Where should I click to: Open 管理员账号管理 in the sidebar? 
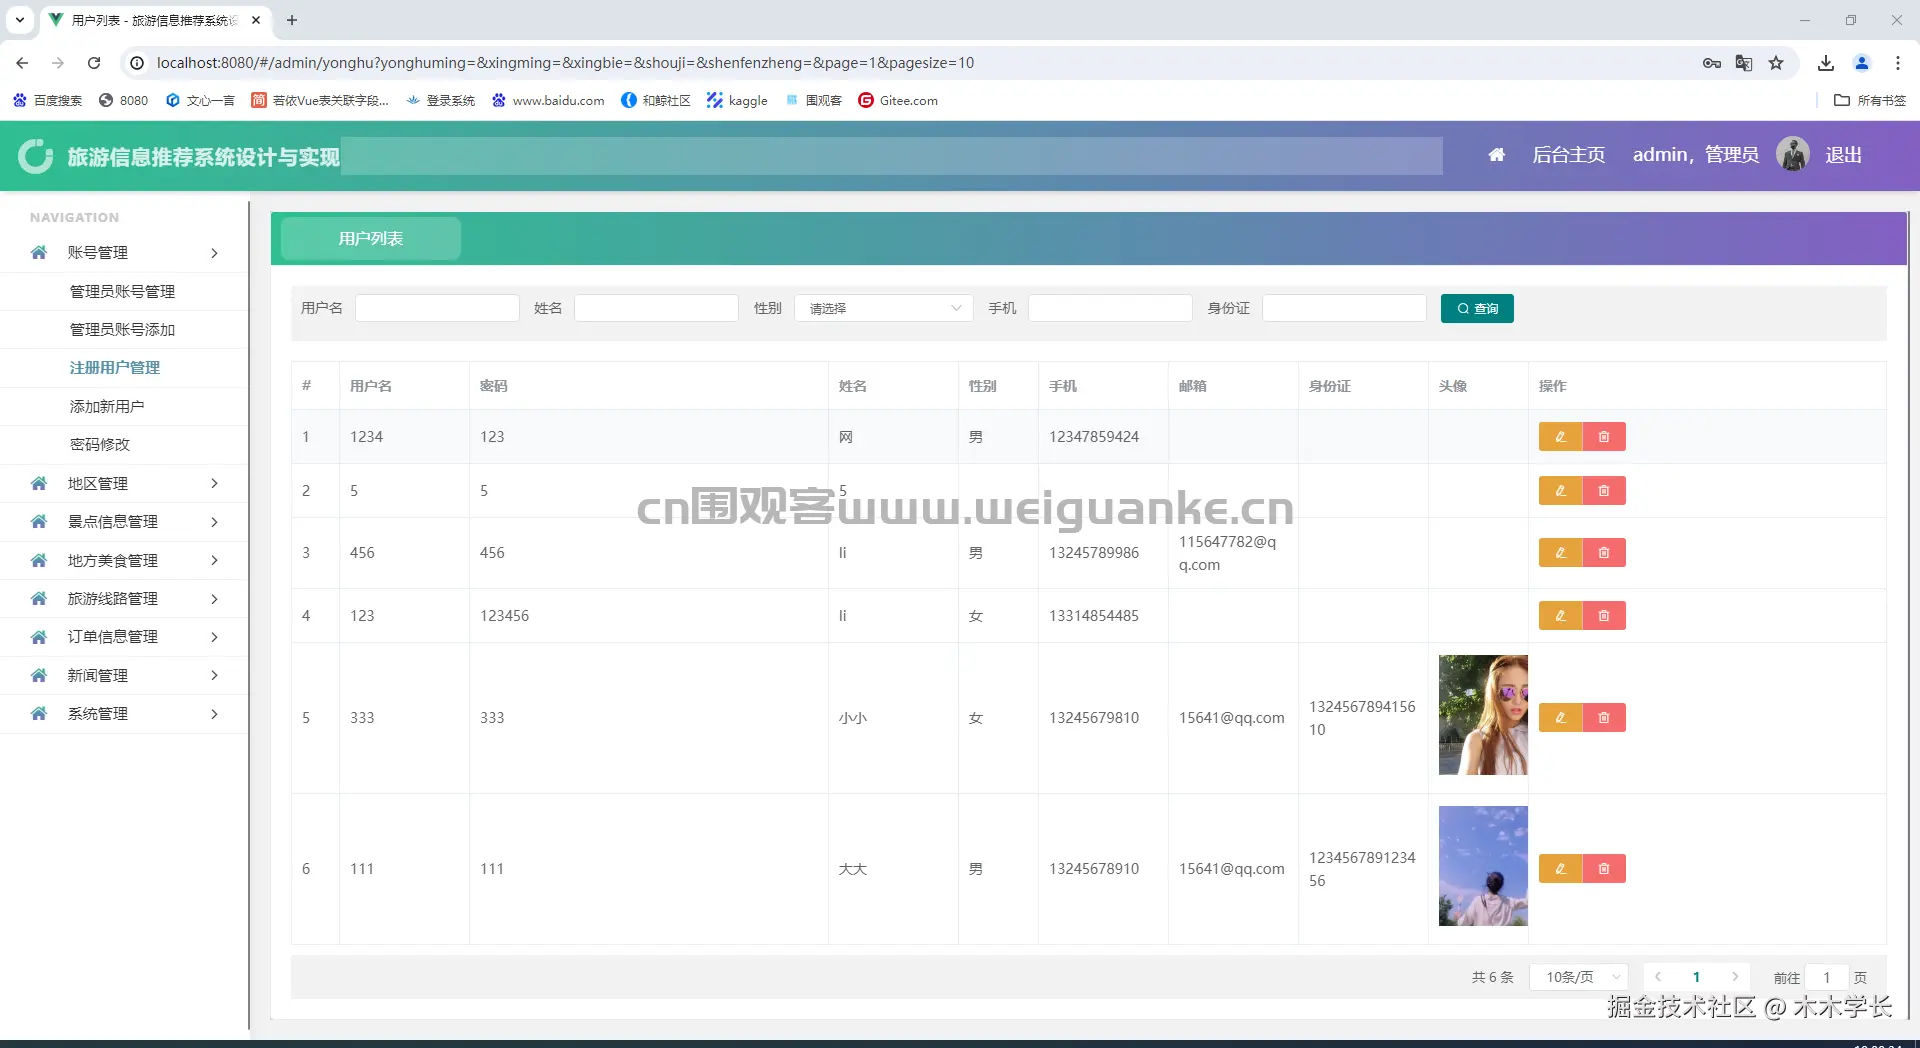pyautogui.click(x=122, y=292)
